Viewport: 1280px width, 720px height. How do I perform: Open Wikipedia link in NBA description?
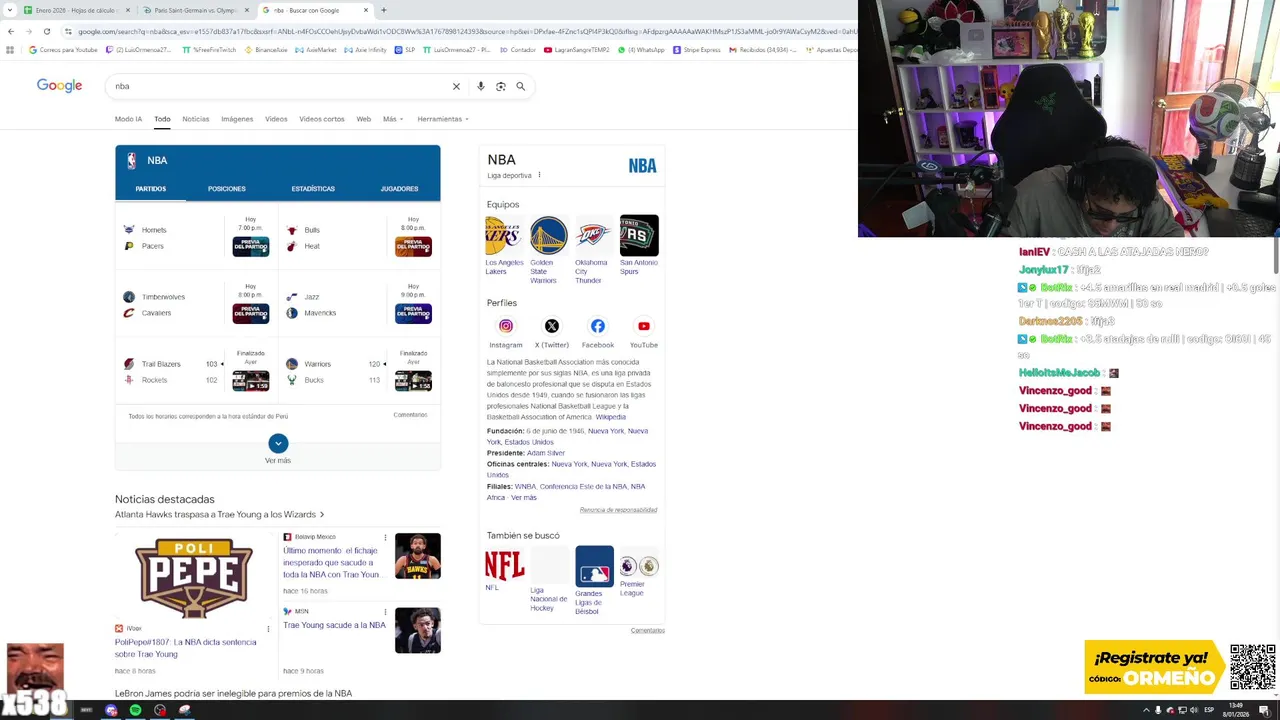click(611, 417)
